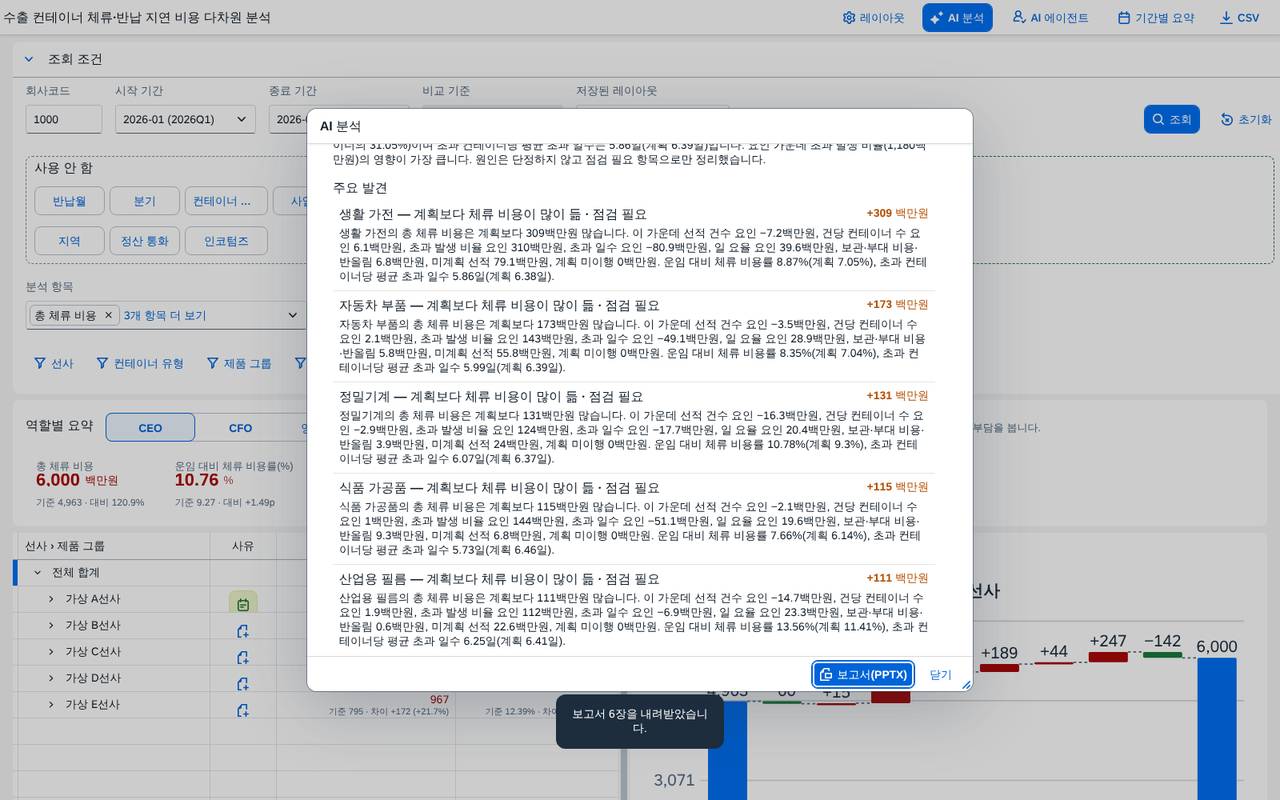Image resolution: width=1280 pixels, height=800 pixels.
Task: Open the 컨테이너 유형 filter funnel
Action: coord(140,363)
